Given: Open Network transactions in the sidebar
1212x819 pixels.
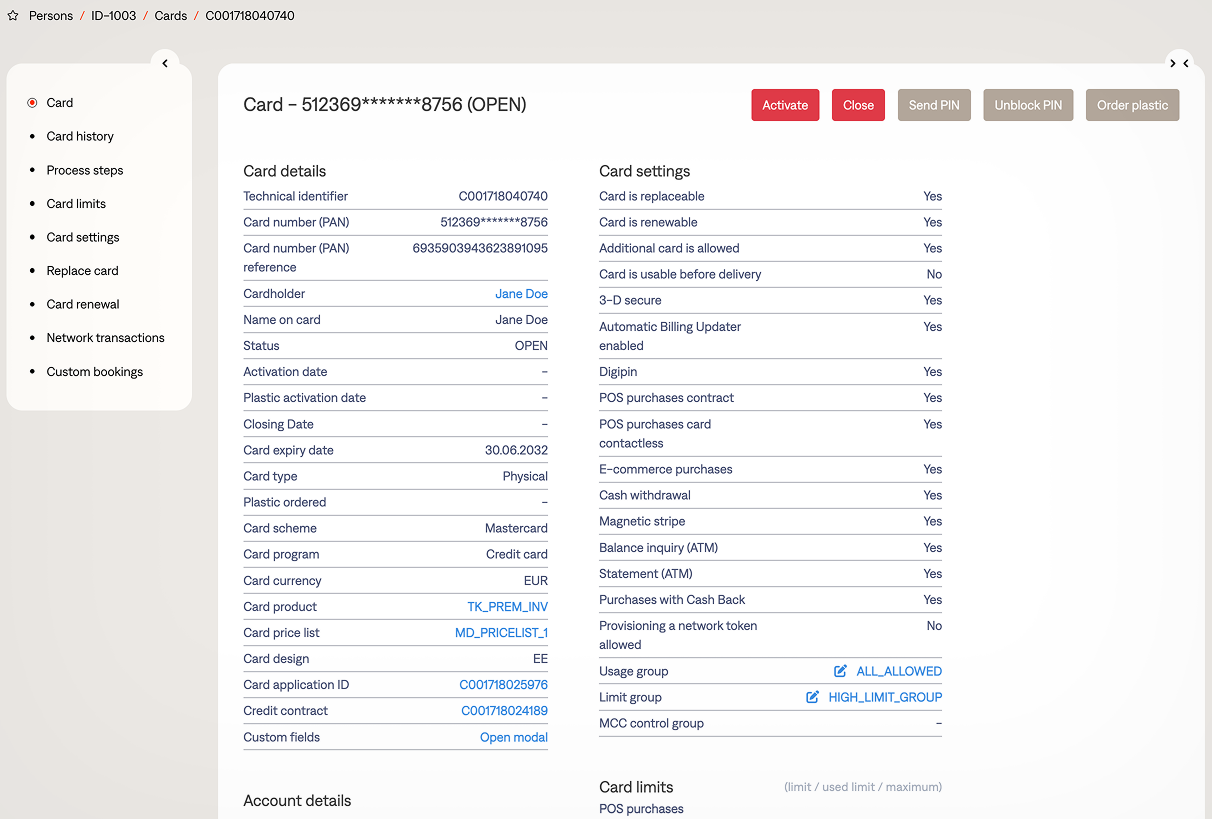Looking at the screenshot, I should coord(105,338).
